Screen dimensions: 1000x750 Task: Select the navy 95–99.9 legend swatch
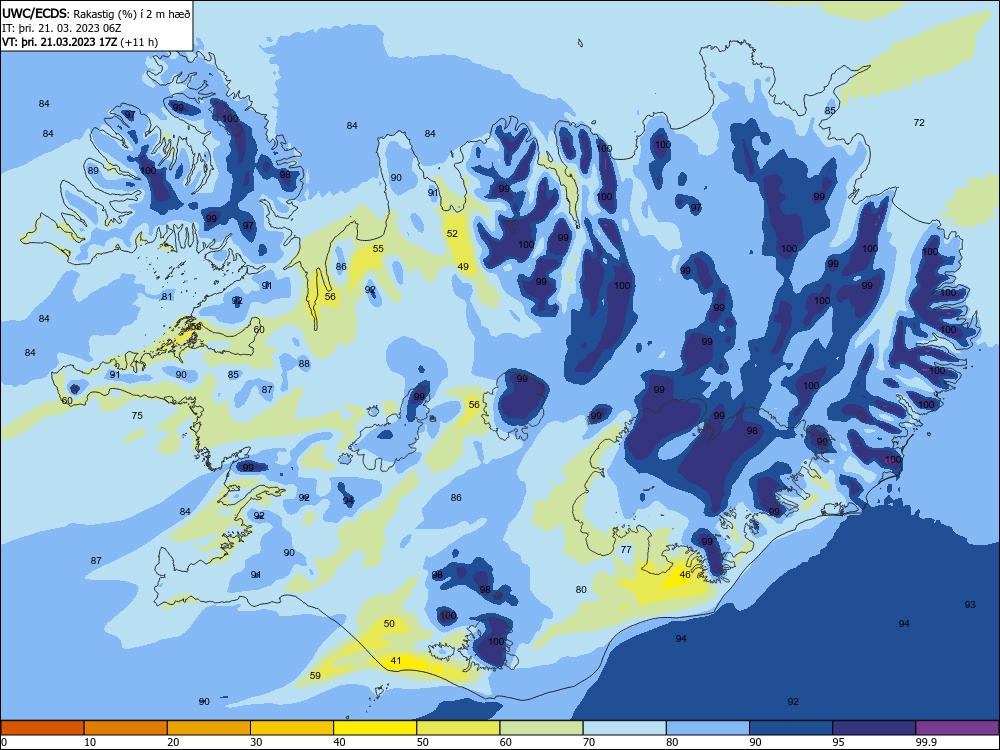[874, 728]
